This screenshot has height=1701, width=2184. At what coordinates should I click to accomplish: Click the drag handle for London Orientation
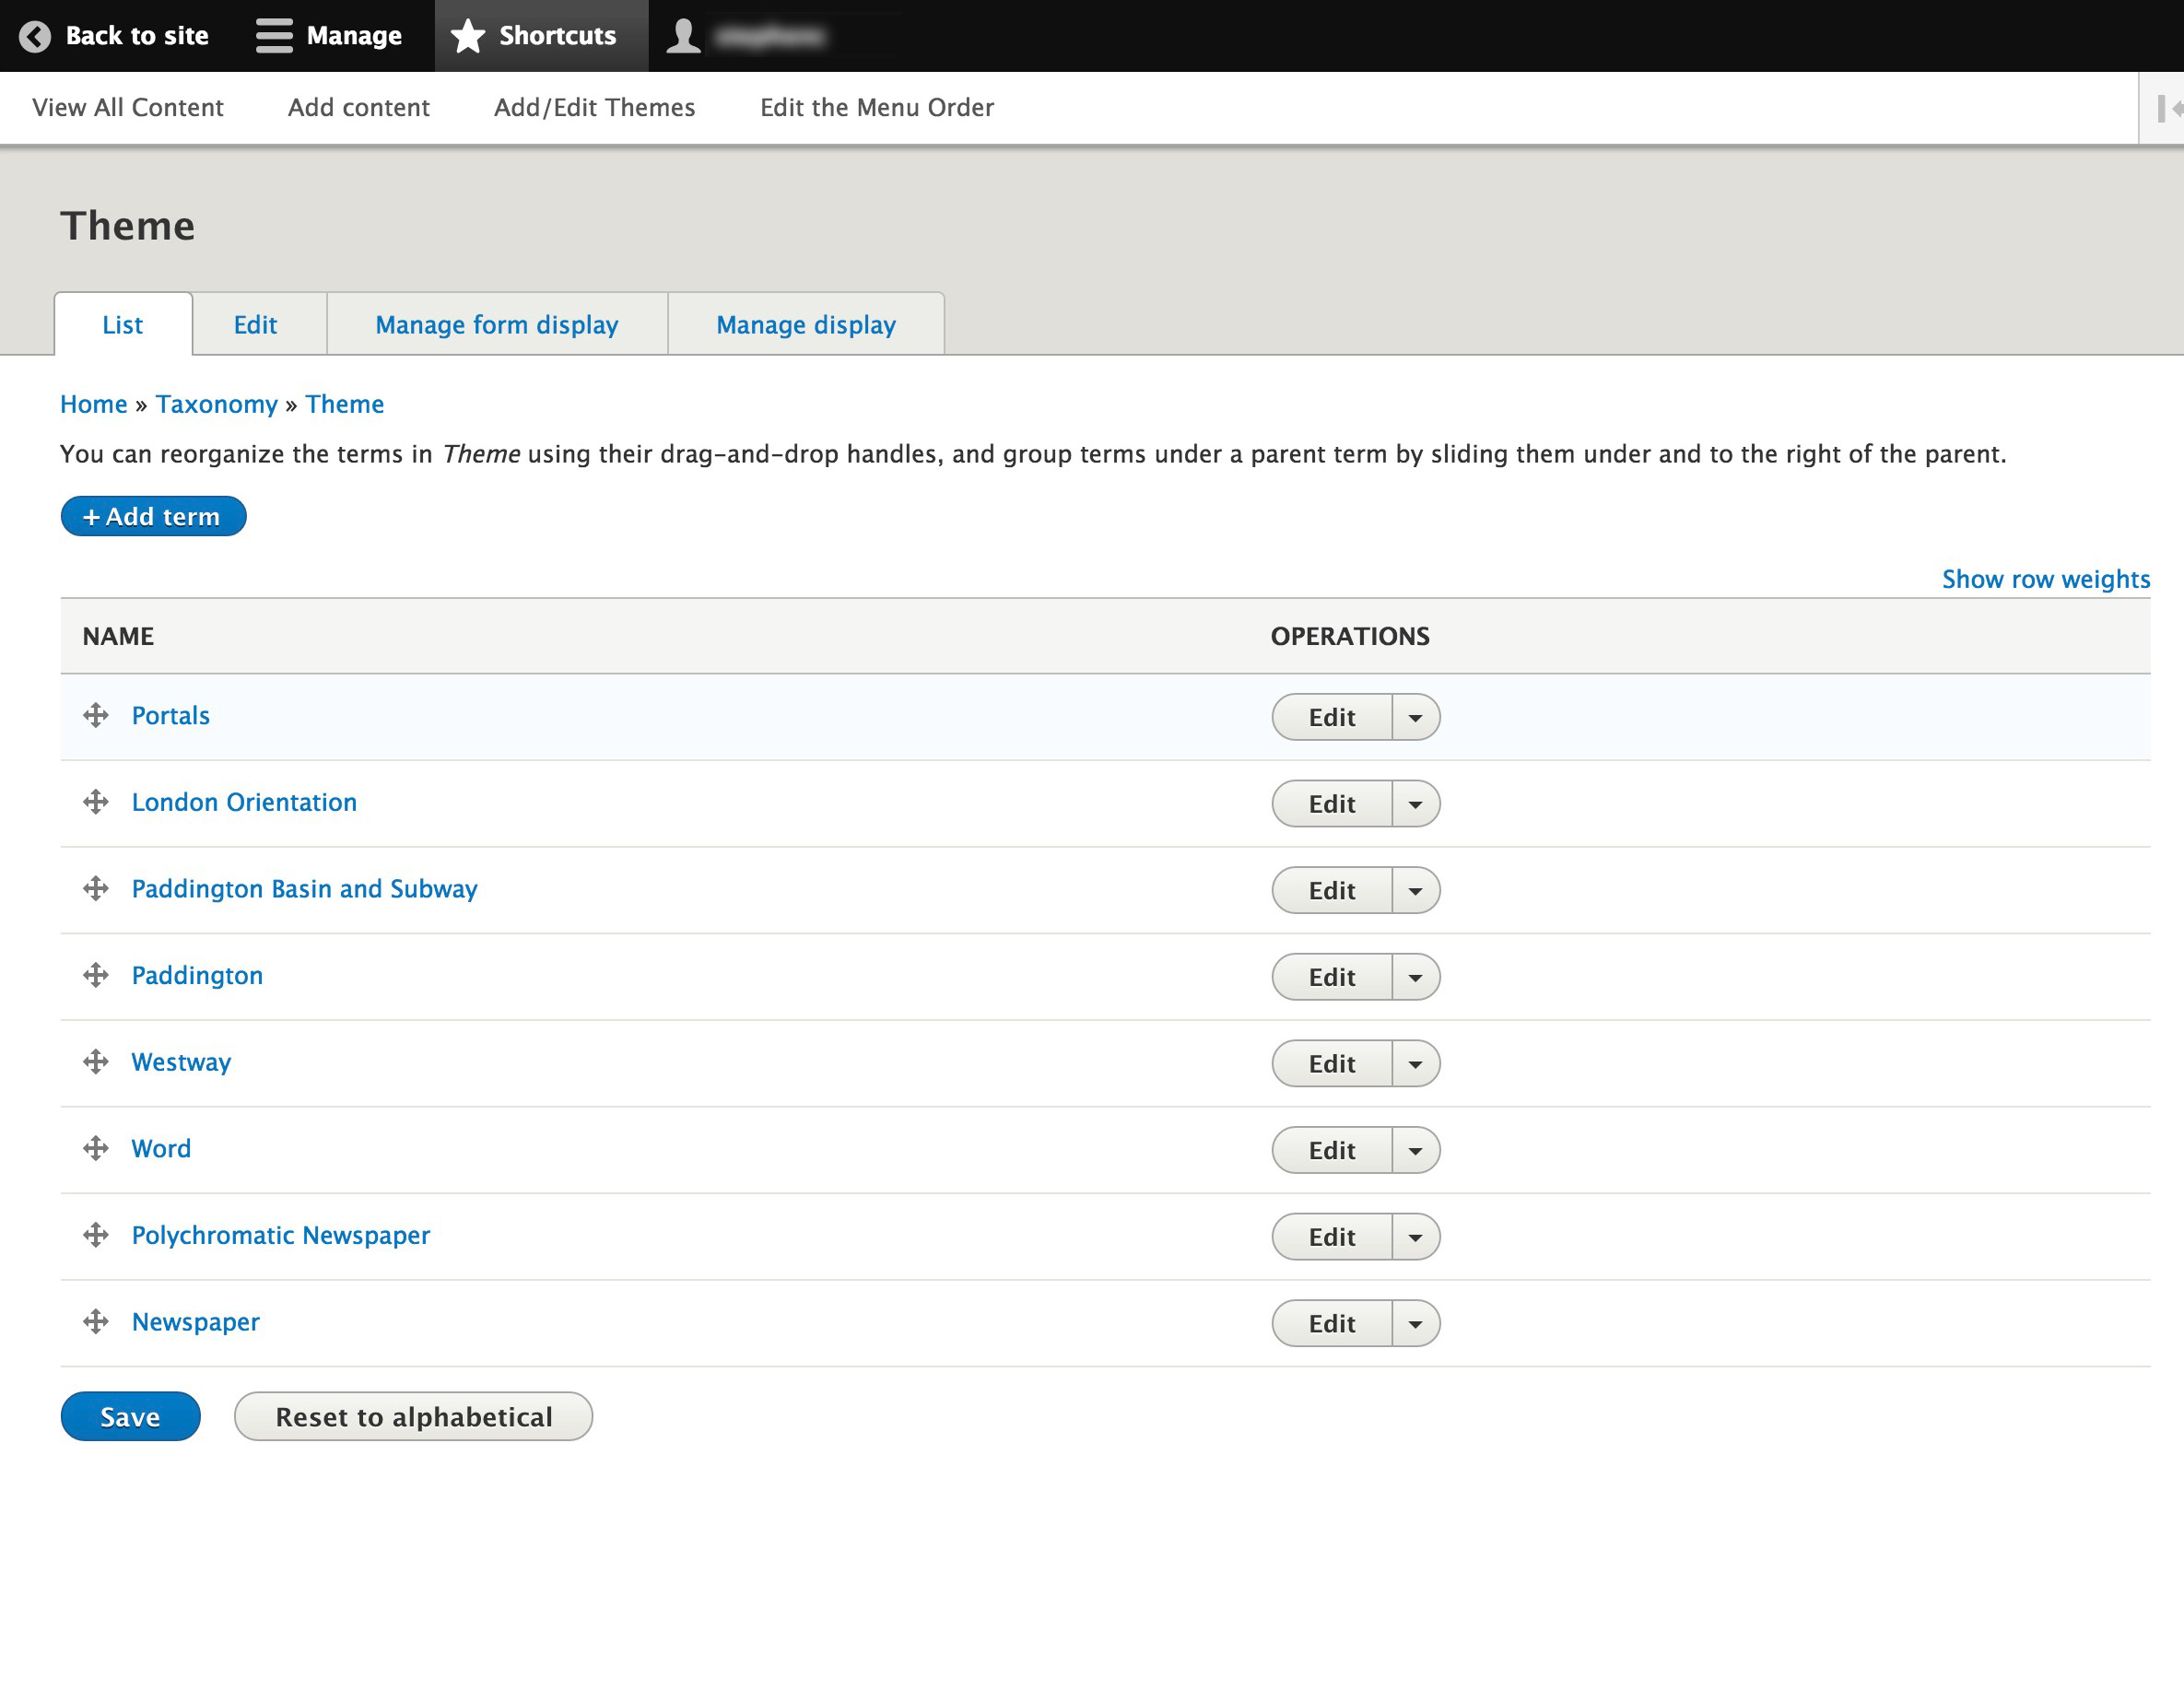(x=95, y=802)
